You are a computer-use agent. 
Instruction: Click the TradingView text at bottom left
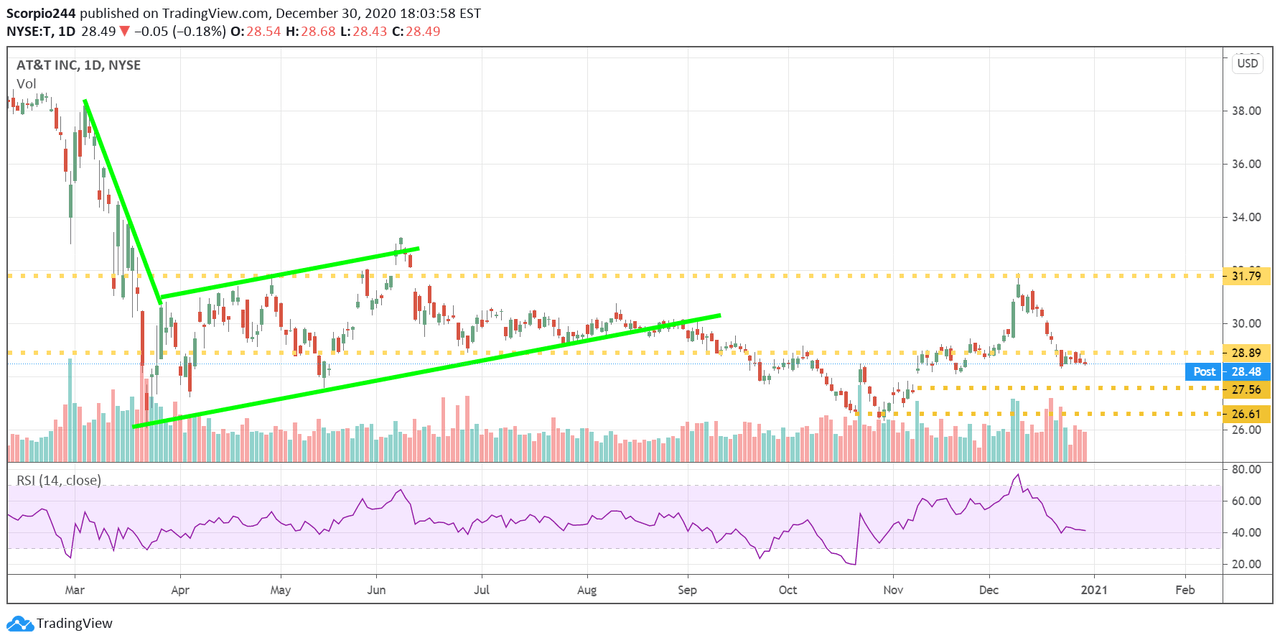point(76,624)
